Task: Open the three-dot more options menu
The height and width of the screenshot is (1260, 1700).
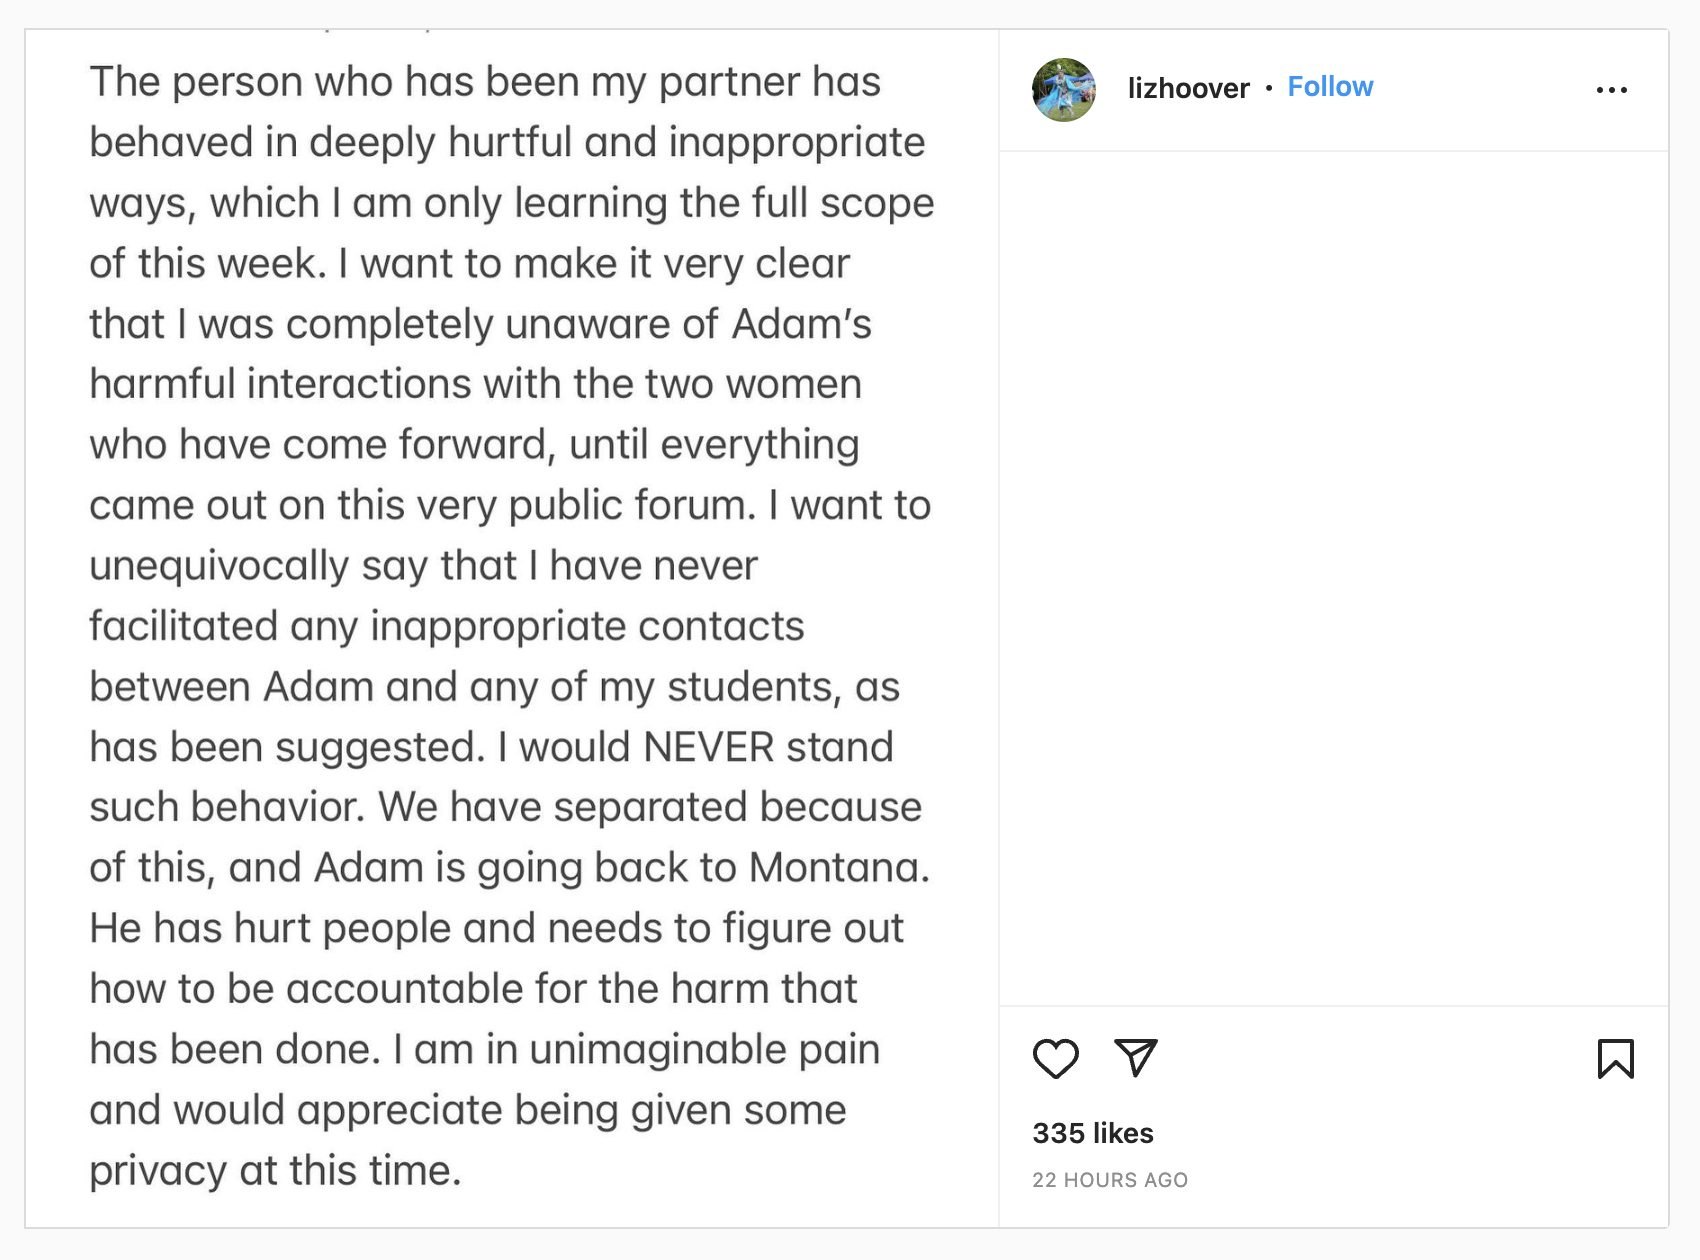Action: [1611, 90]
